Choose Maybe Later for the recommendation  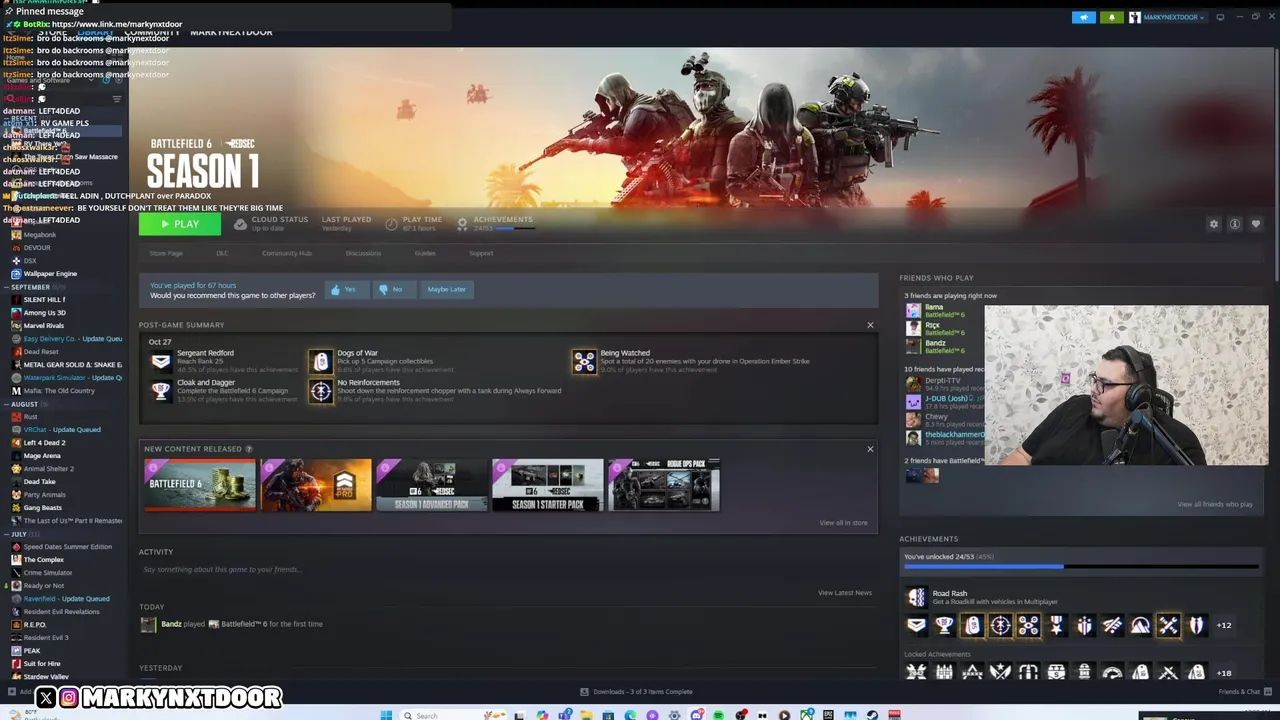446,289
